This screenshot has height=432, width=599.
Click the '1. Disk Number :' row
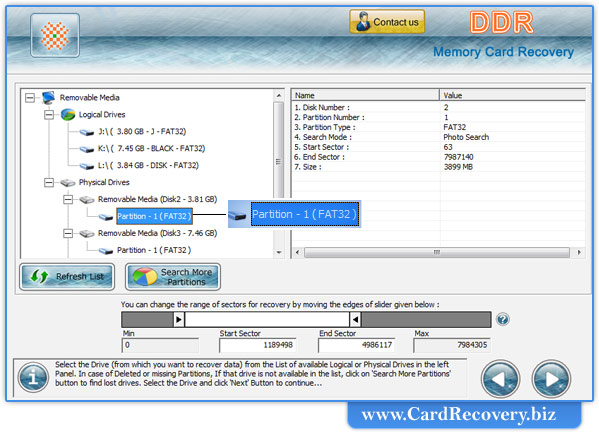(x=439, y=107)
